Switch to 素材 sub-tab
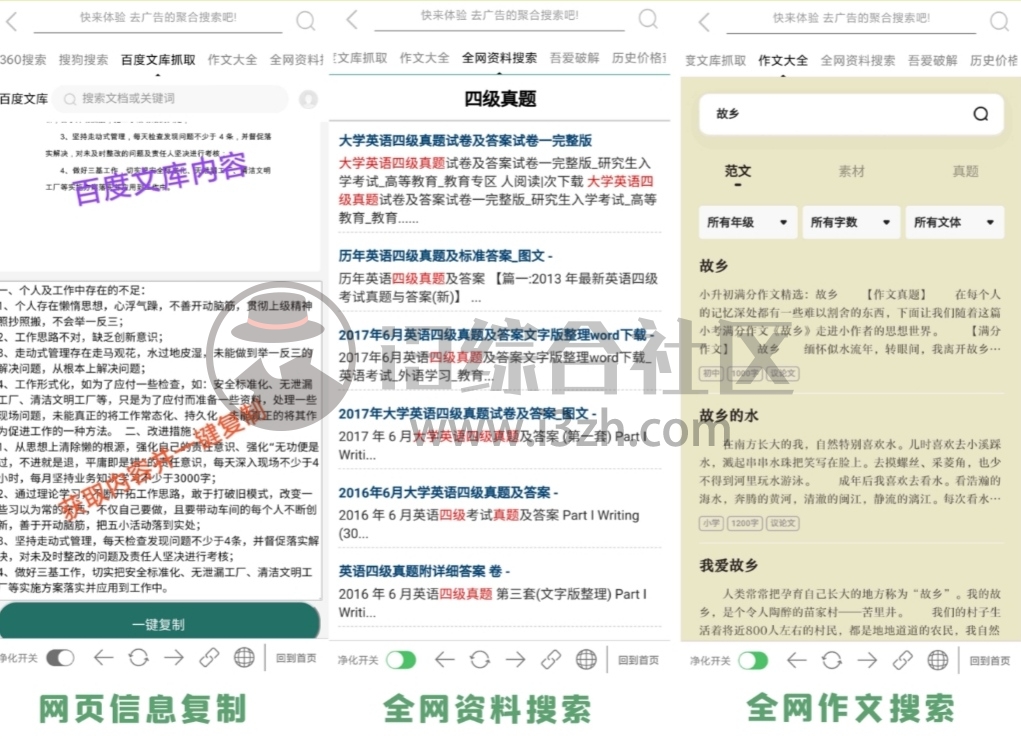This screenshot has width=1021, height=739. point(851,172)
